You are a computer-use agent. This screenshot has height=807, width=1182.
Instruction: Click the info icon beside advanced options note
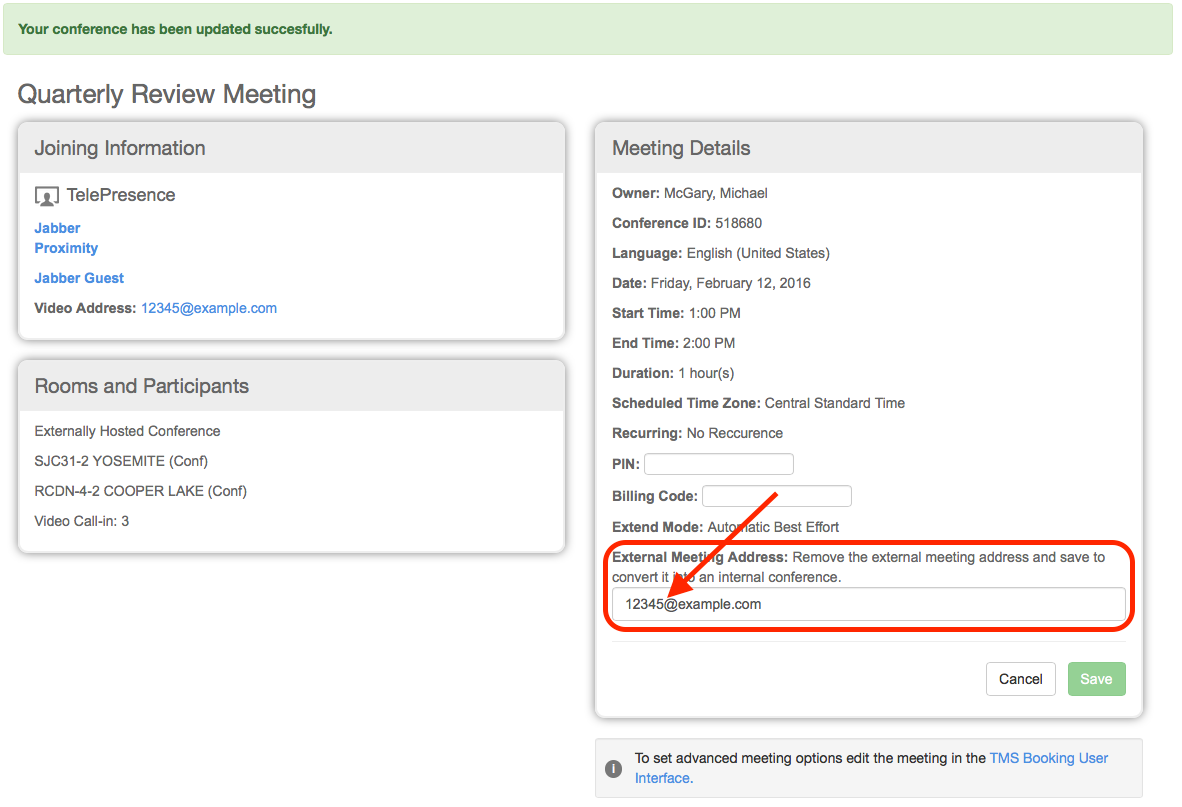(x=614, y=769)
